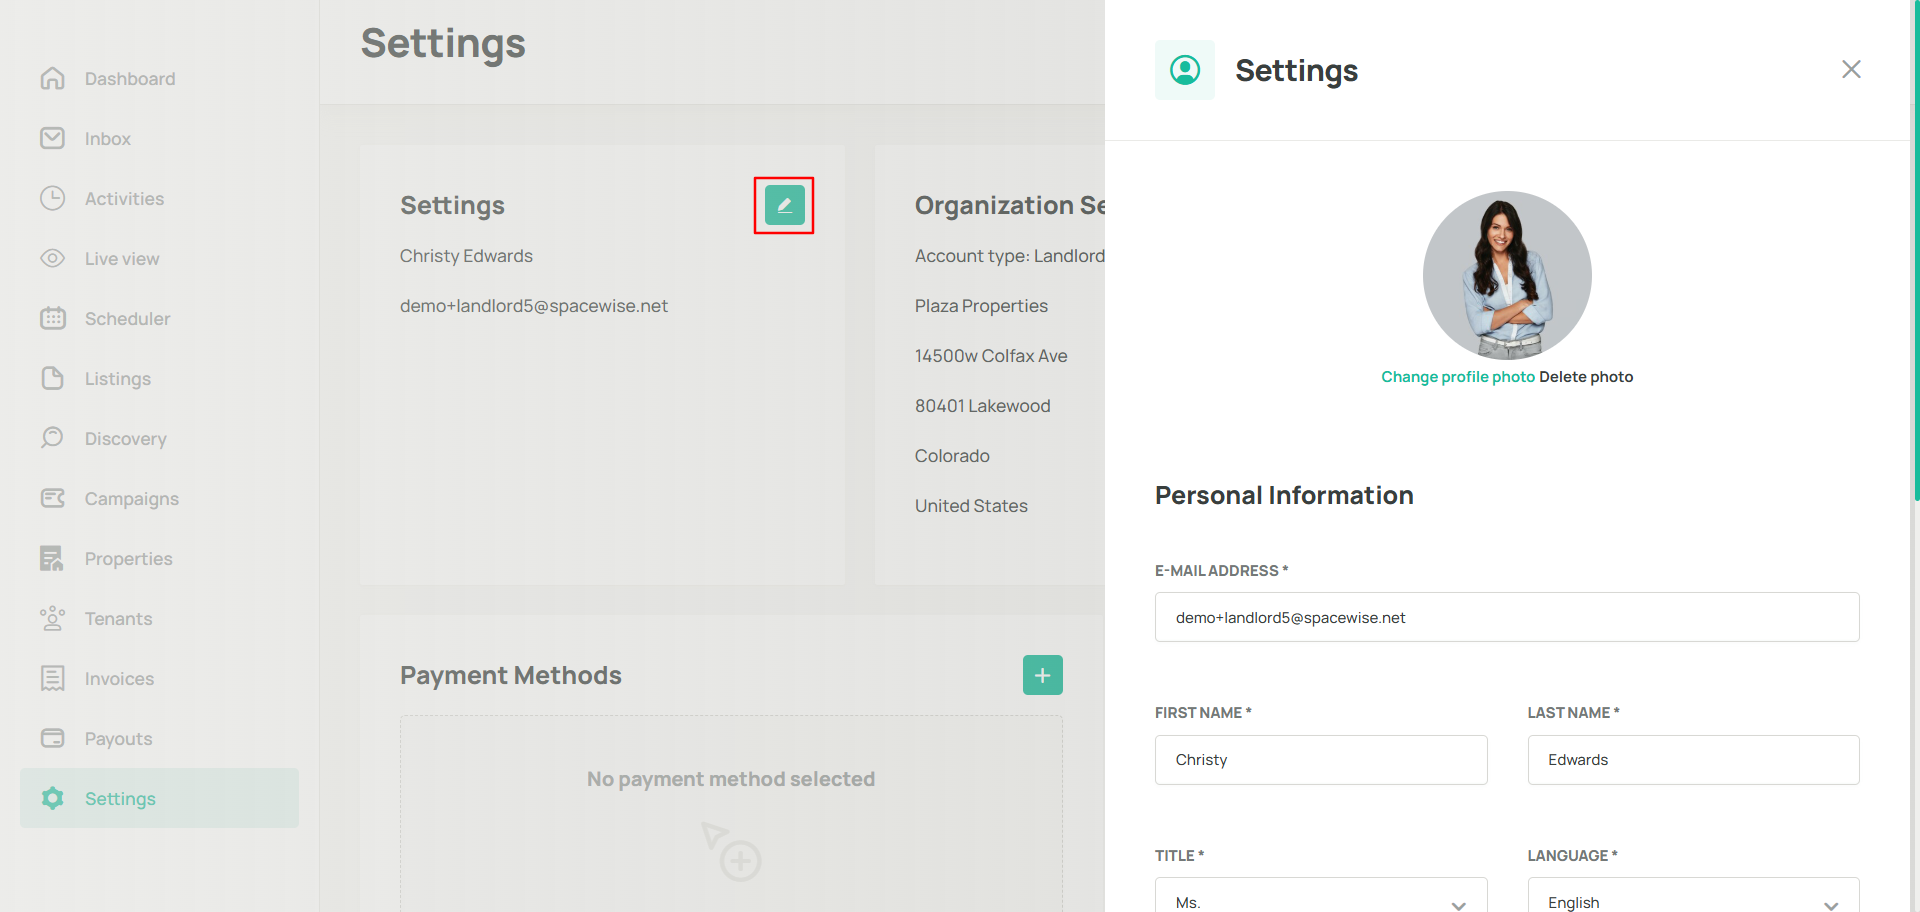Screen dimensions: 1920x912
Task: Click the edit pencil icon on Settings card
Action: (784, 205)
